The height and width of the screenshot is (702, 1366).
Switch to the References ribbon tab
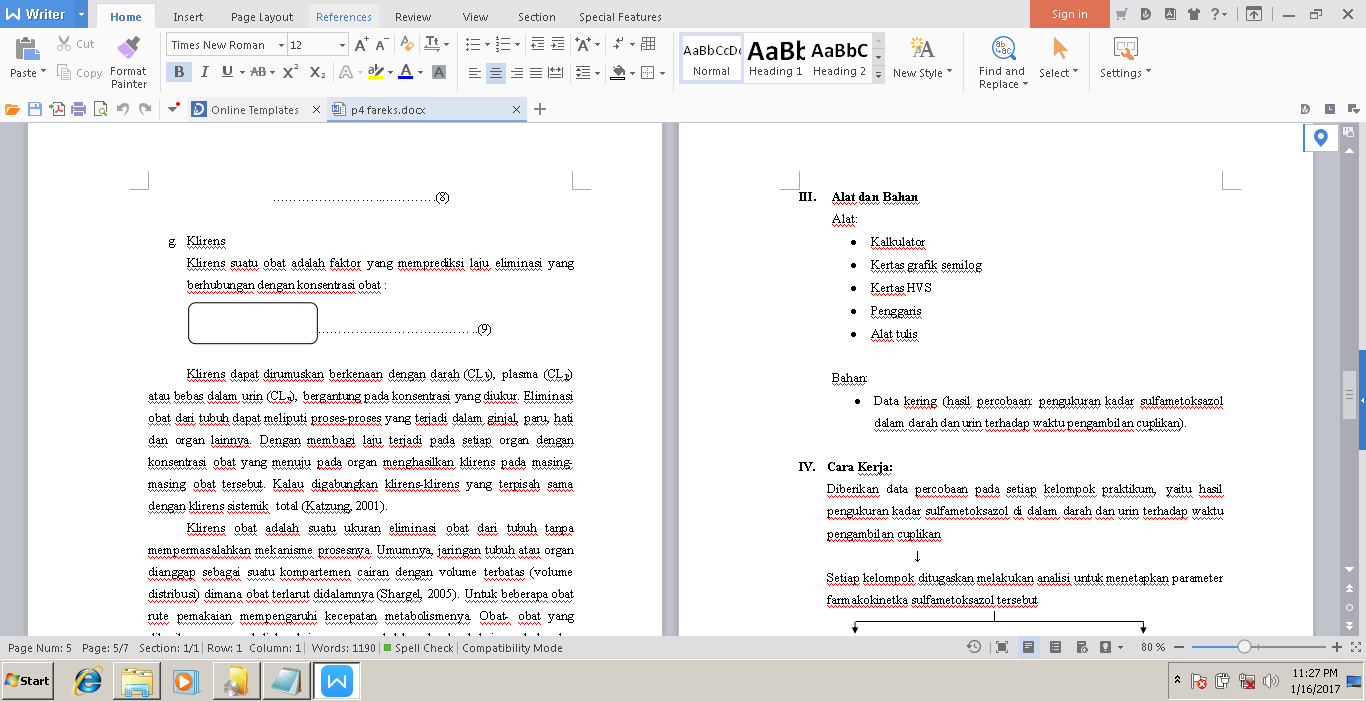pyautogui.click(x=343, y=16)
